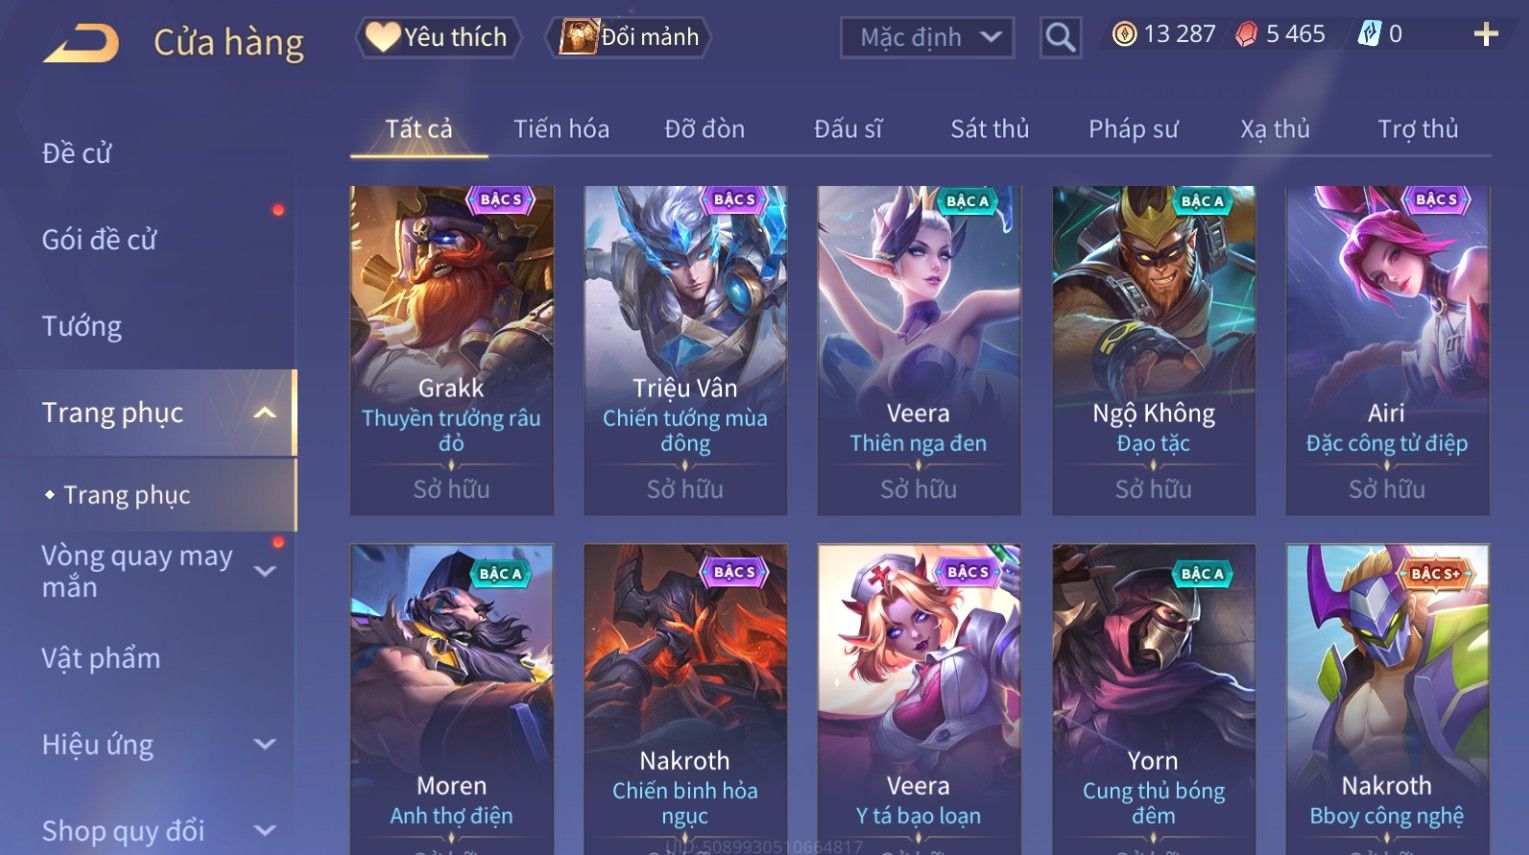
Task: Tap the gold coin currency icon
Action: (x=1125, y=35)
